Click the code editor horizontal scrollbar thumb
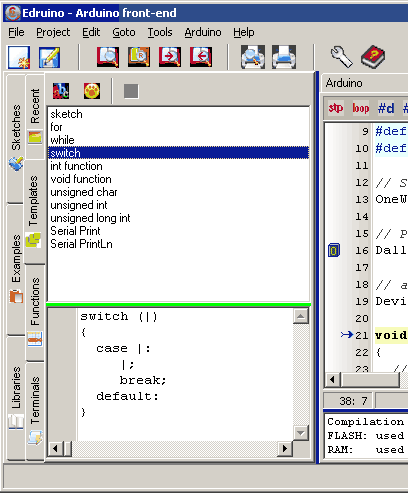Screen dimensions: 408x493 370,379
